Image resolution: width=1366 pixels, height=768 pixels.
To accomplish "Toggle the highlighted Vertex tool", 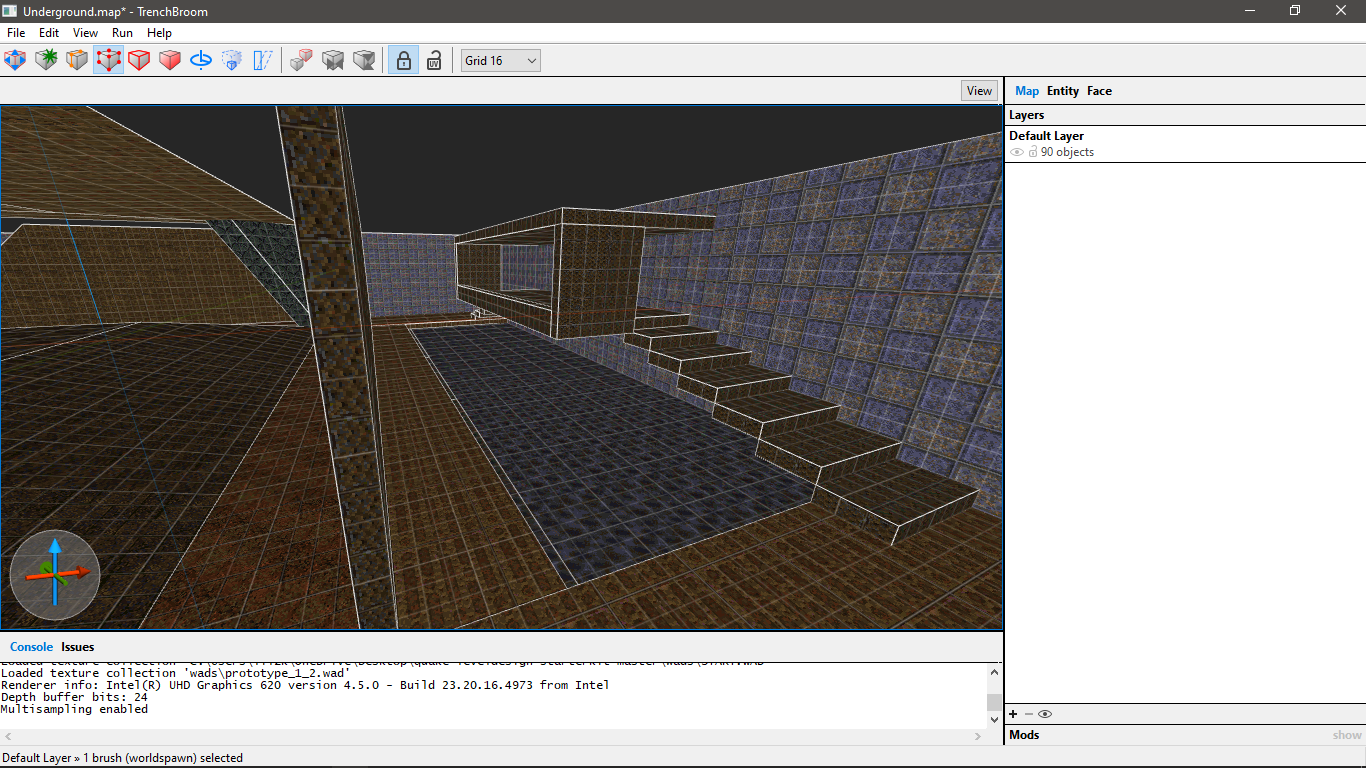I will tap(108, 60).
